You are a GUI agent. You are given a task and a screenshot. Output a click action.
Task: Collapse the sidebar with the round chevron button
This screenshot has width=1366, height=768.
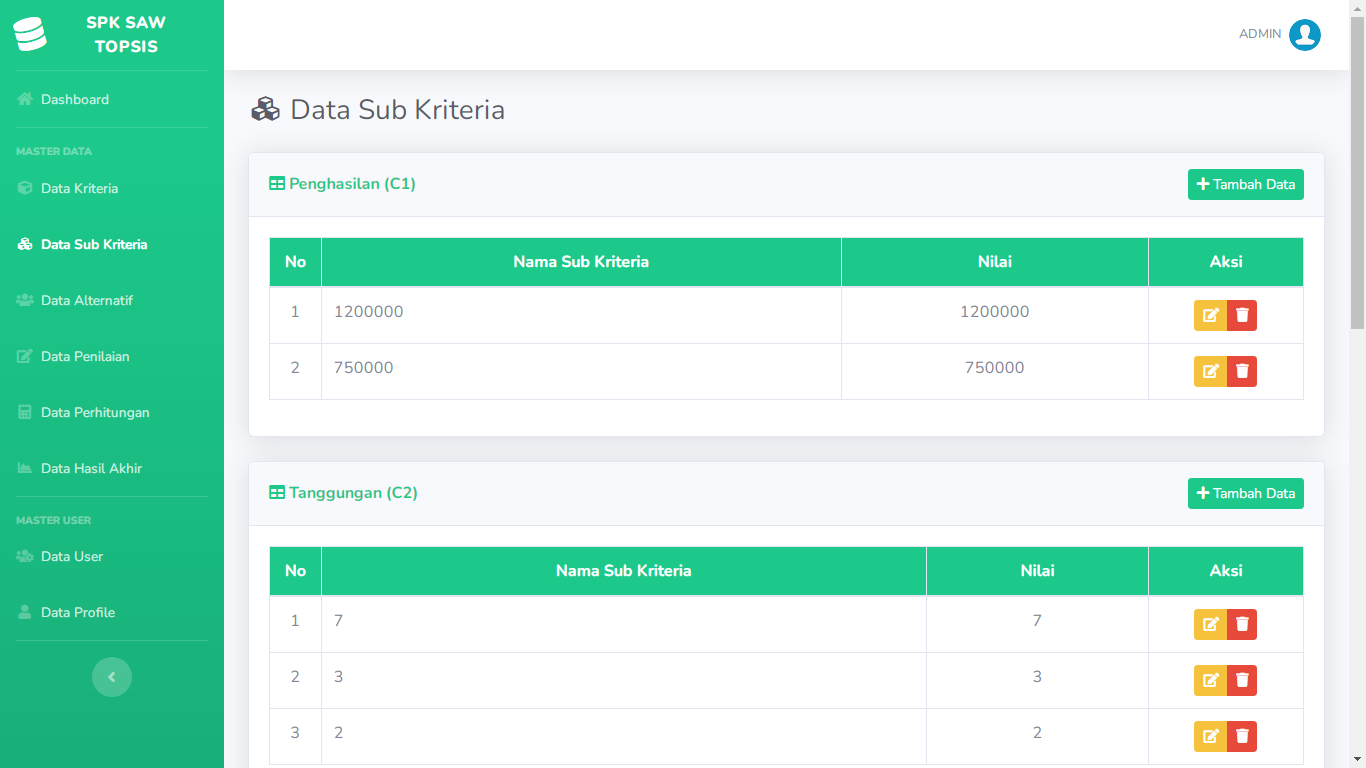tap(112, 677)
